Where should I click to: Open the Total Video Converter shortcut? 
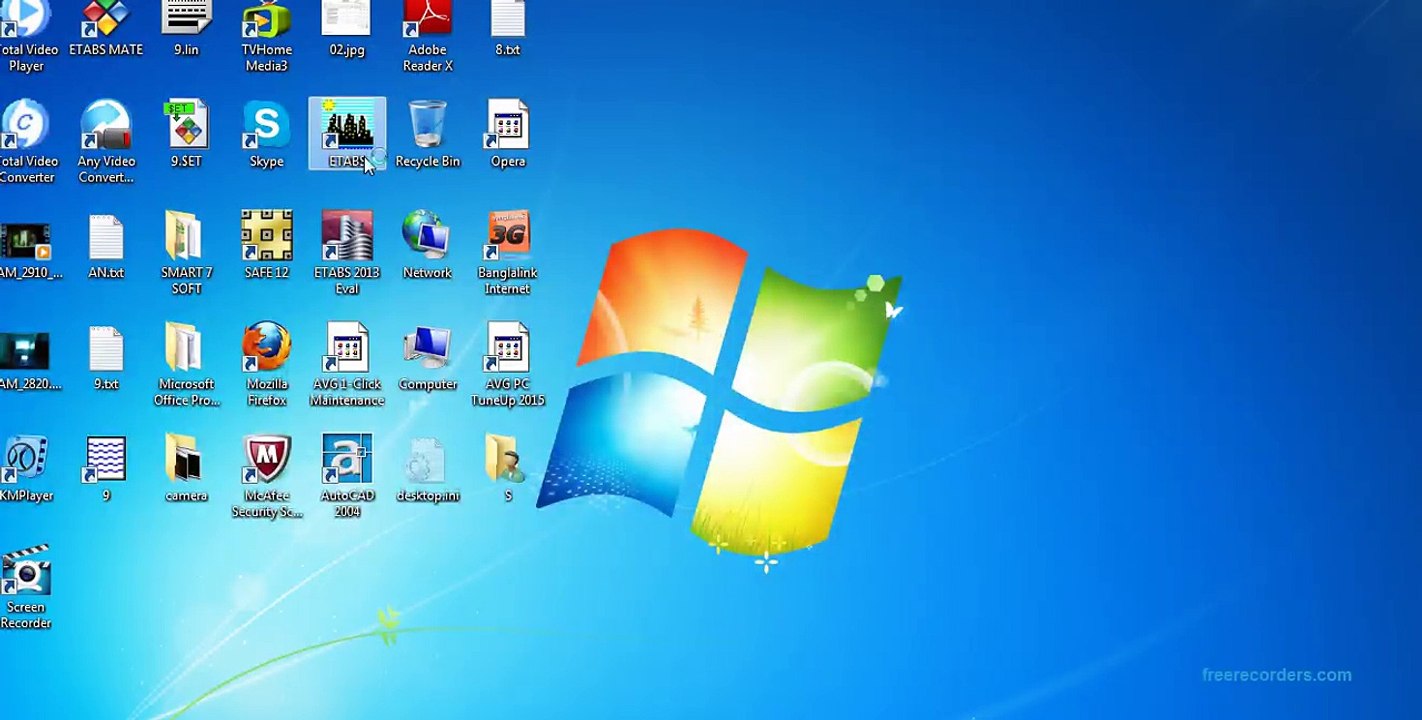(27, 141)
